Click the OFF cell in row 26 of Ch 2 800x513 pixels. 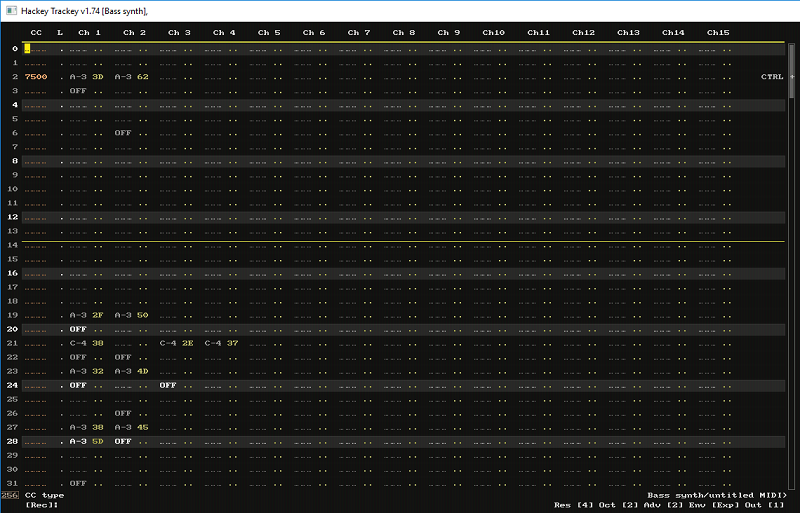coord(123,413)
